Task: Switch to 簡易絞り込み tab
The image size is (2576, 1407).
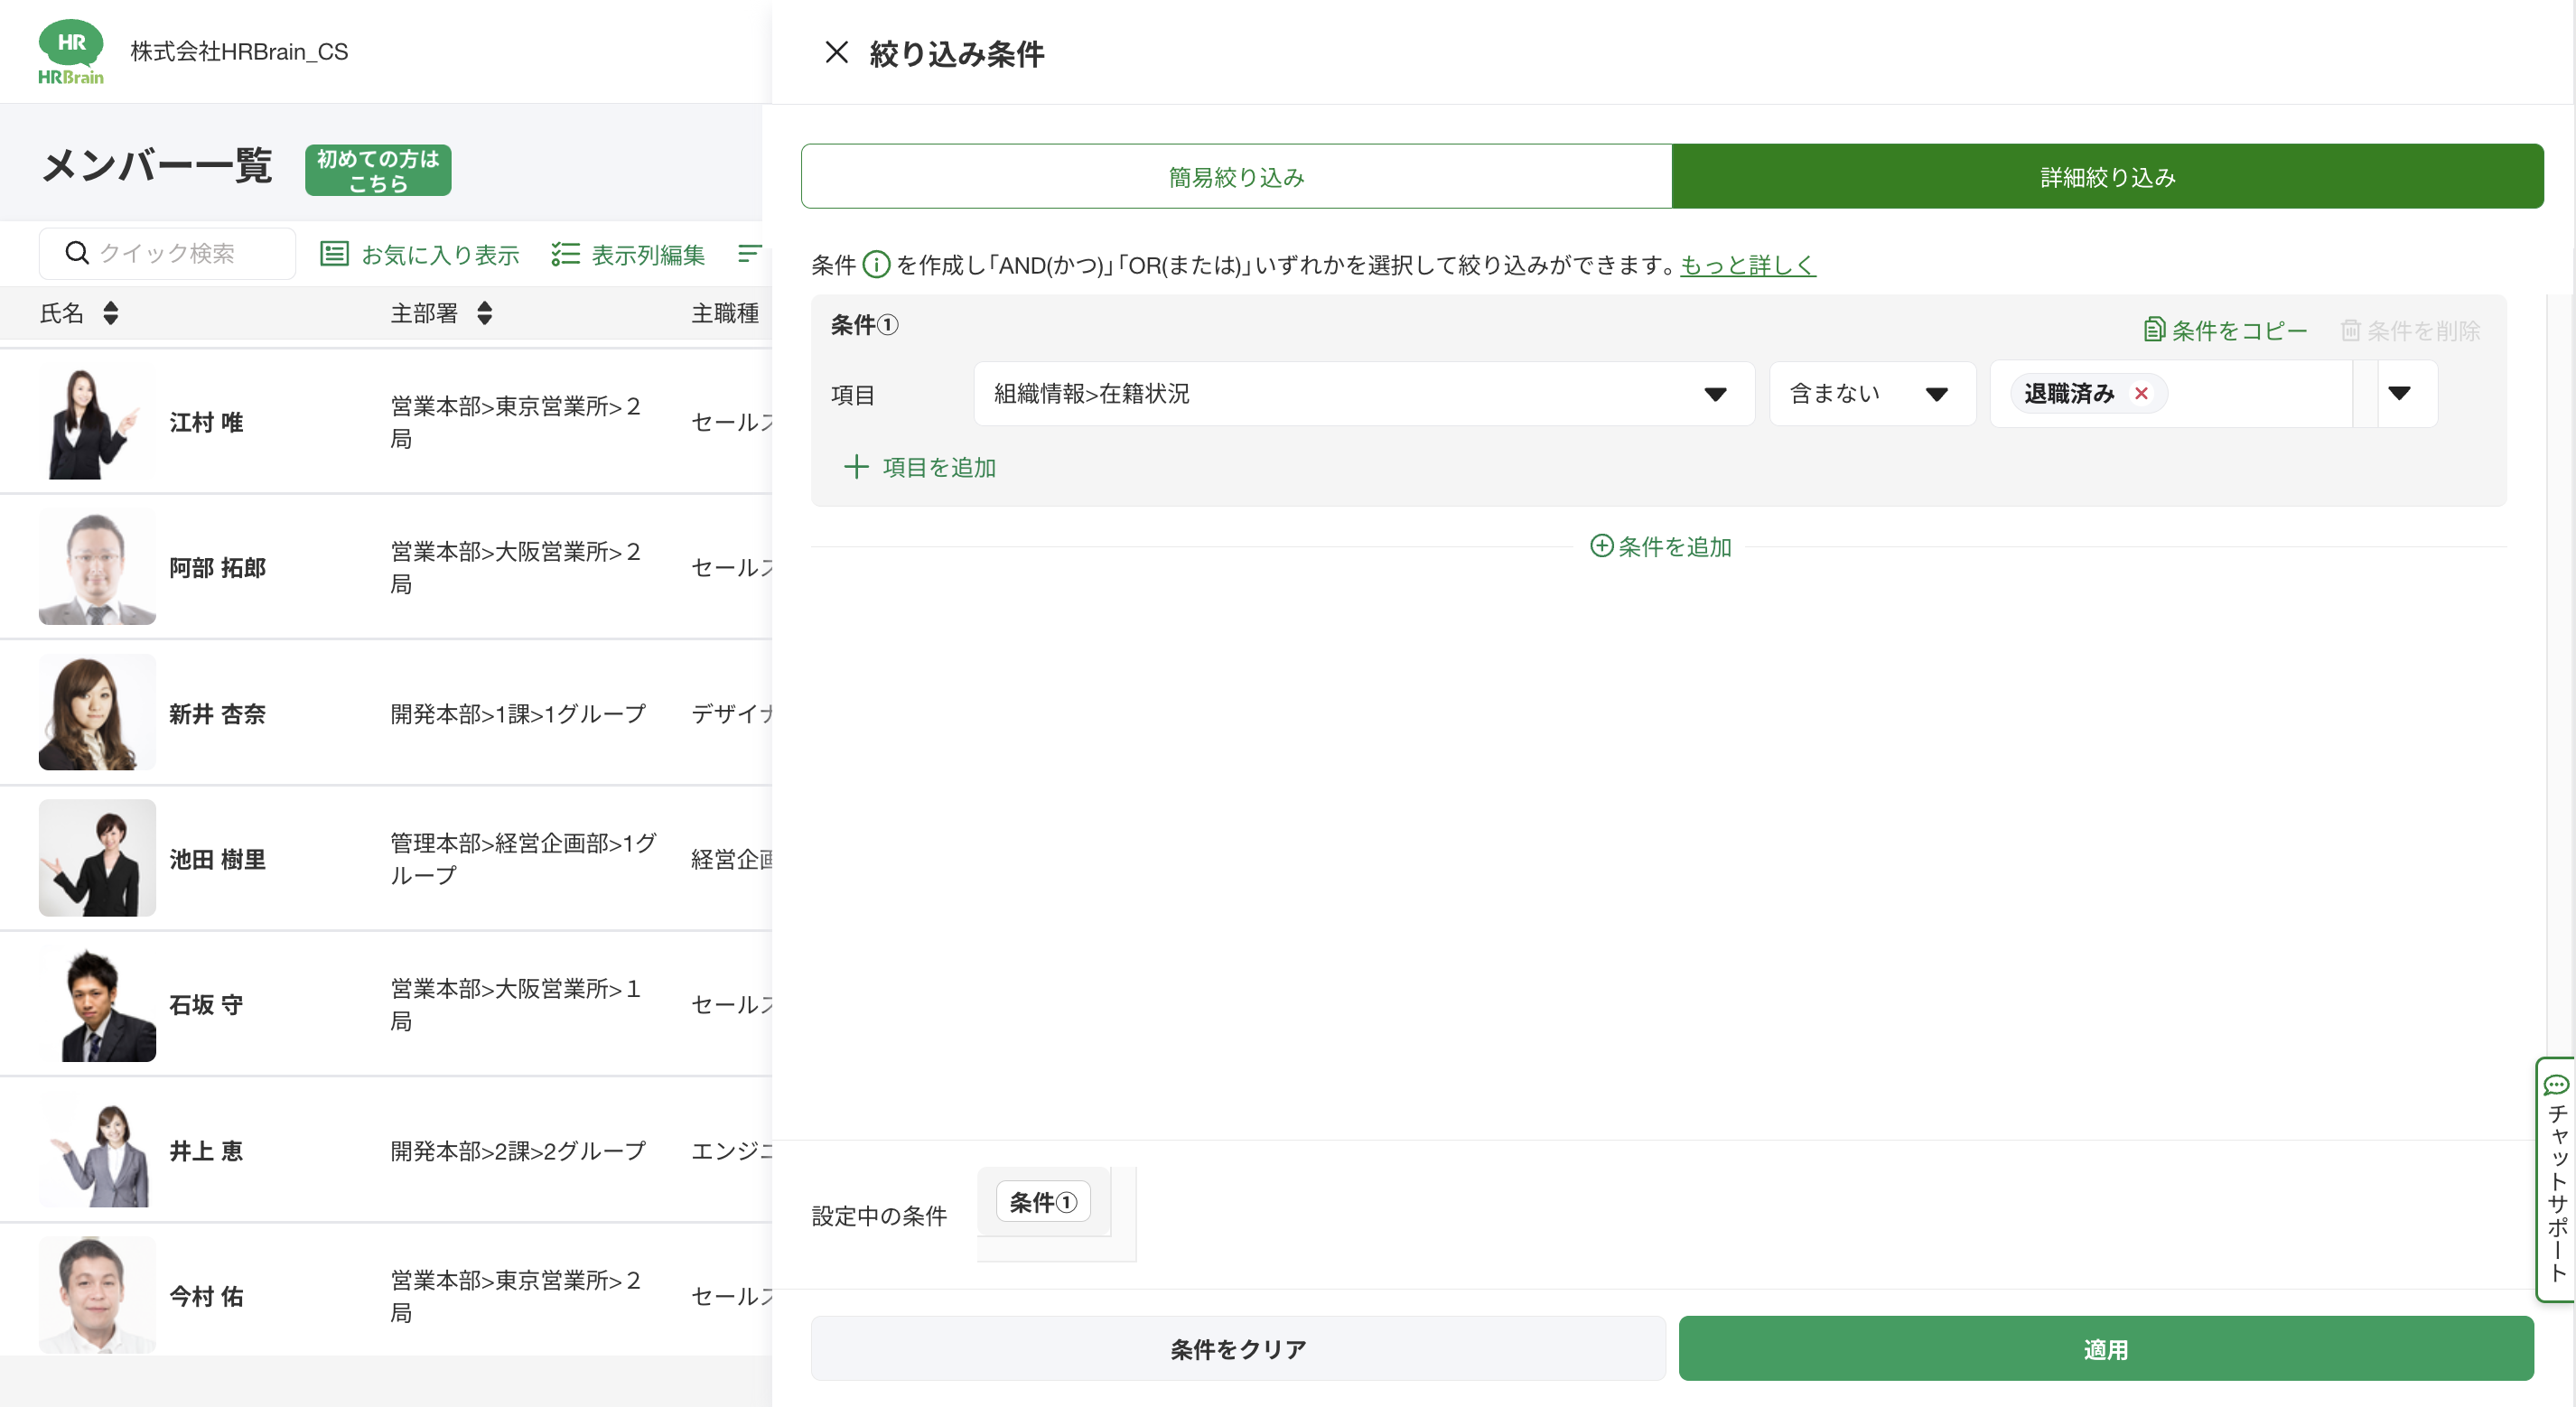Action: click(1237, 177)
